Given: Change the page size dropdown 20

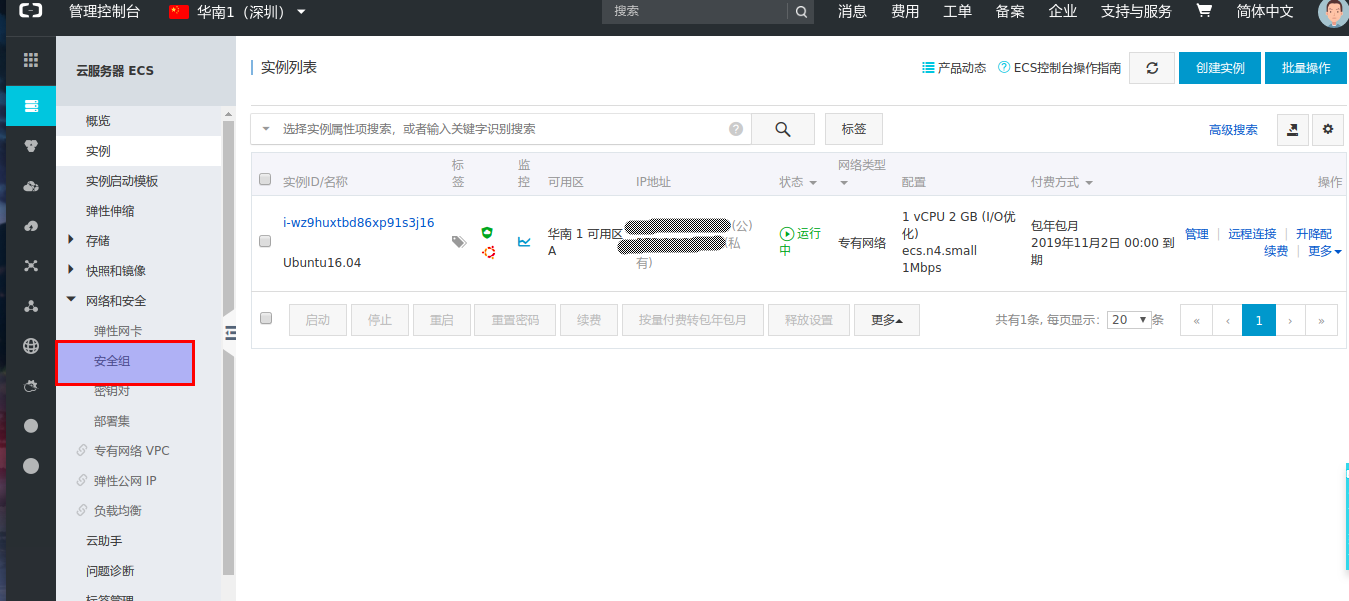Looking at the screenshot, I should point(1129,320).
